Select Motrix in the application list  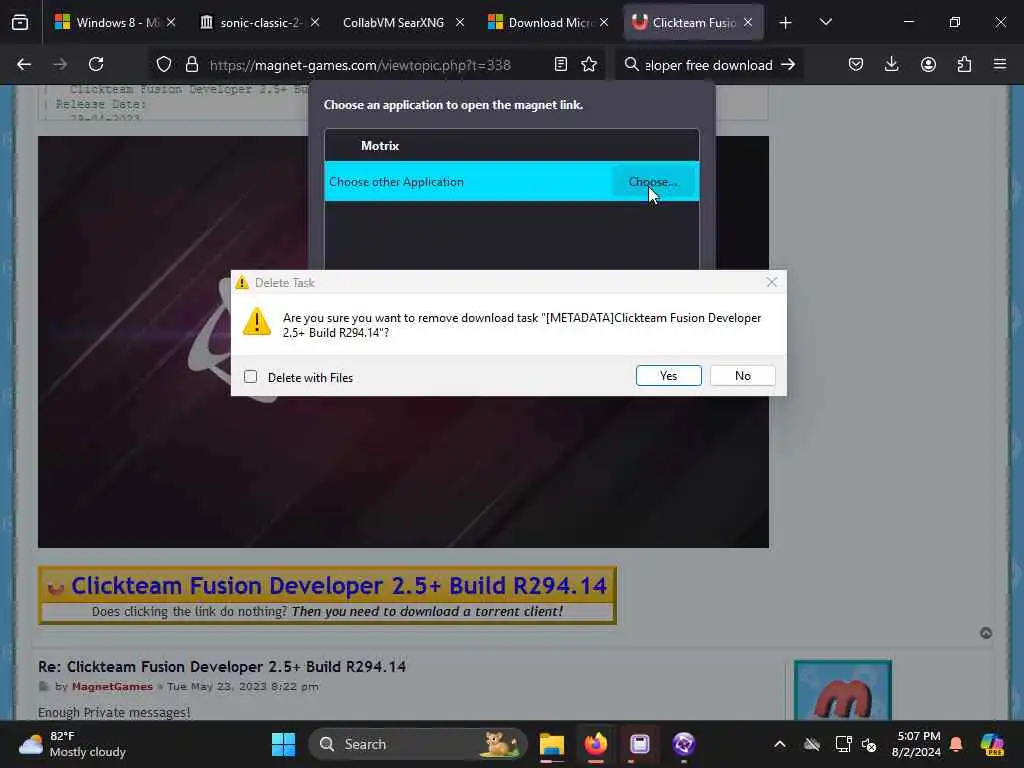point(511,146)
